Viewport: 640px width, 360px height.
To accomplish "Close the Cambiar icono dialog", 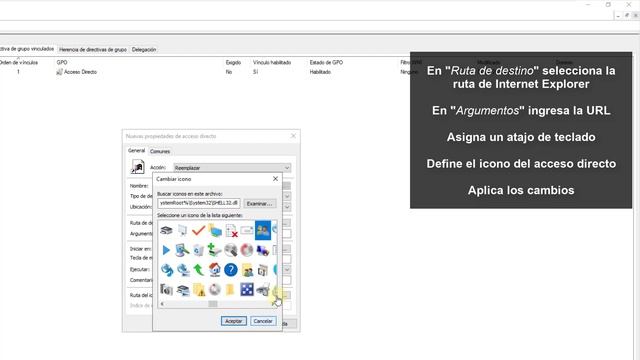I will 275,179.
